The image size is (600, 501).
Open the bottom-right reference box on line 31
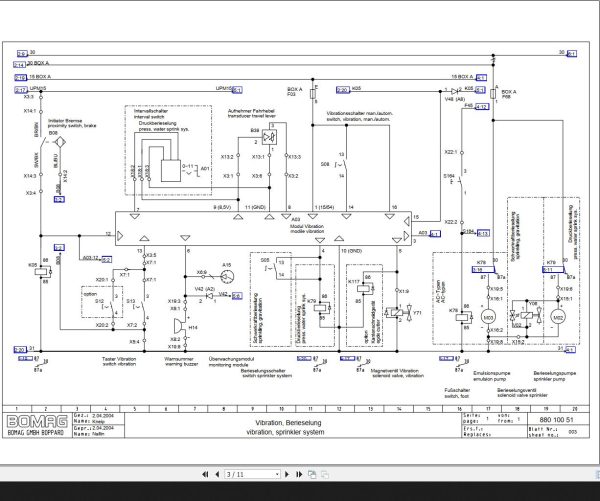point(570,349)
